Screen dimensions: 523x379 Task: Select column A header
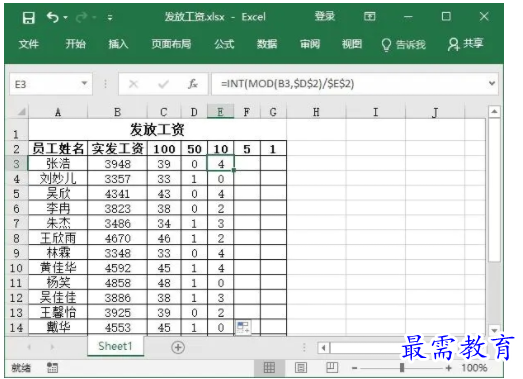tap(58, 112)
